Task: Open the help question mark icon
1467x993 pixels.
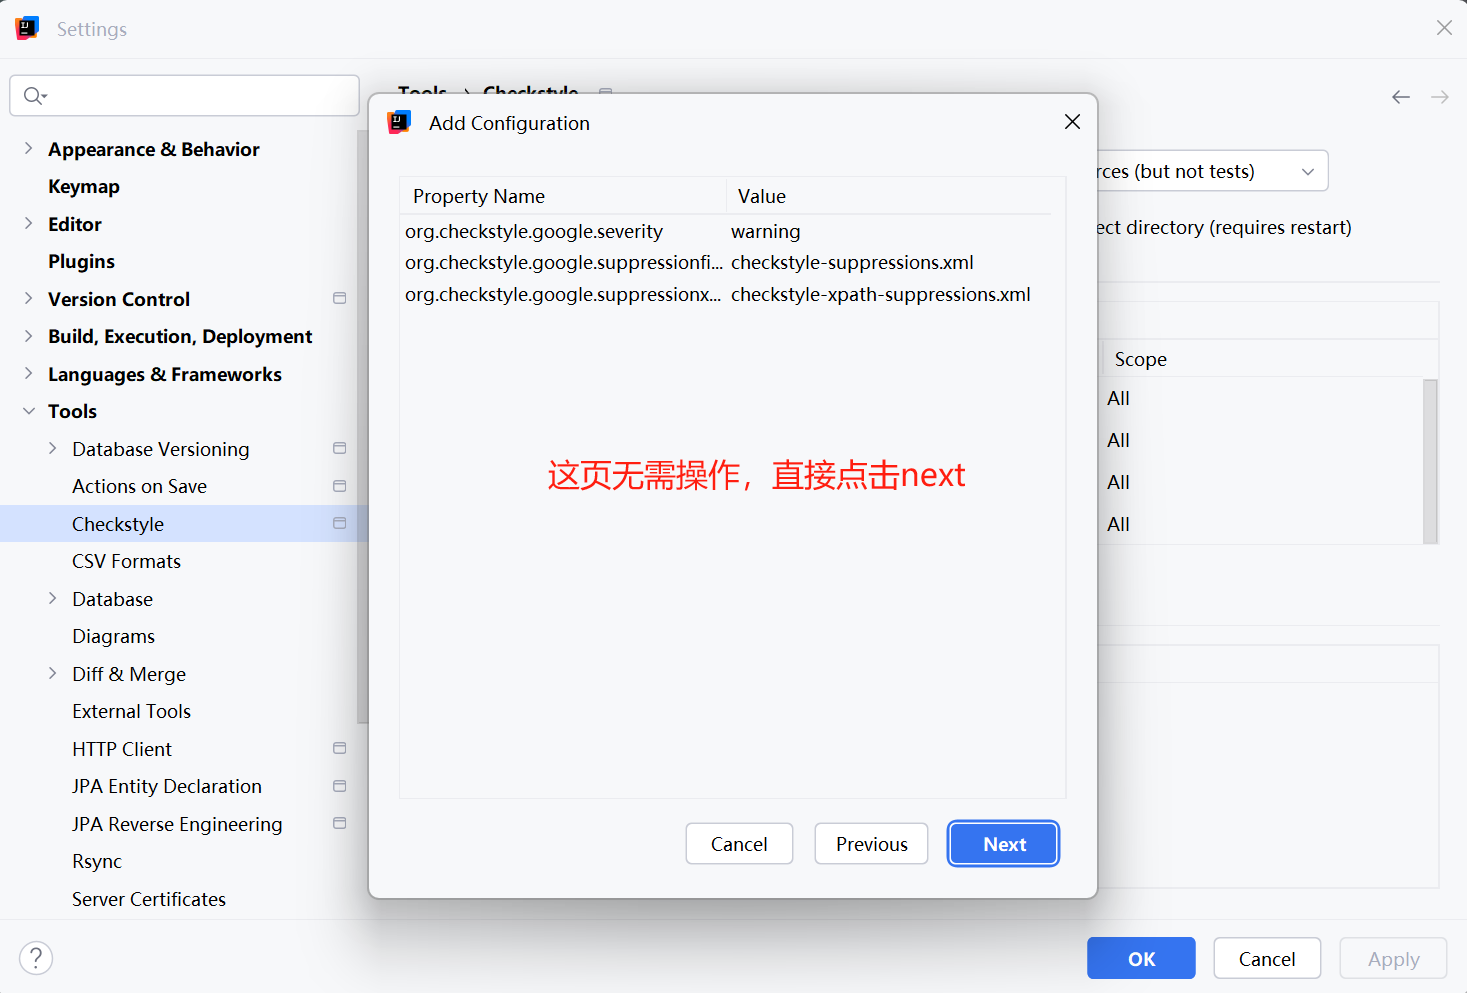Action: point(36,958)
